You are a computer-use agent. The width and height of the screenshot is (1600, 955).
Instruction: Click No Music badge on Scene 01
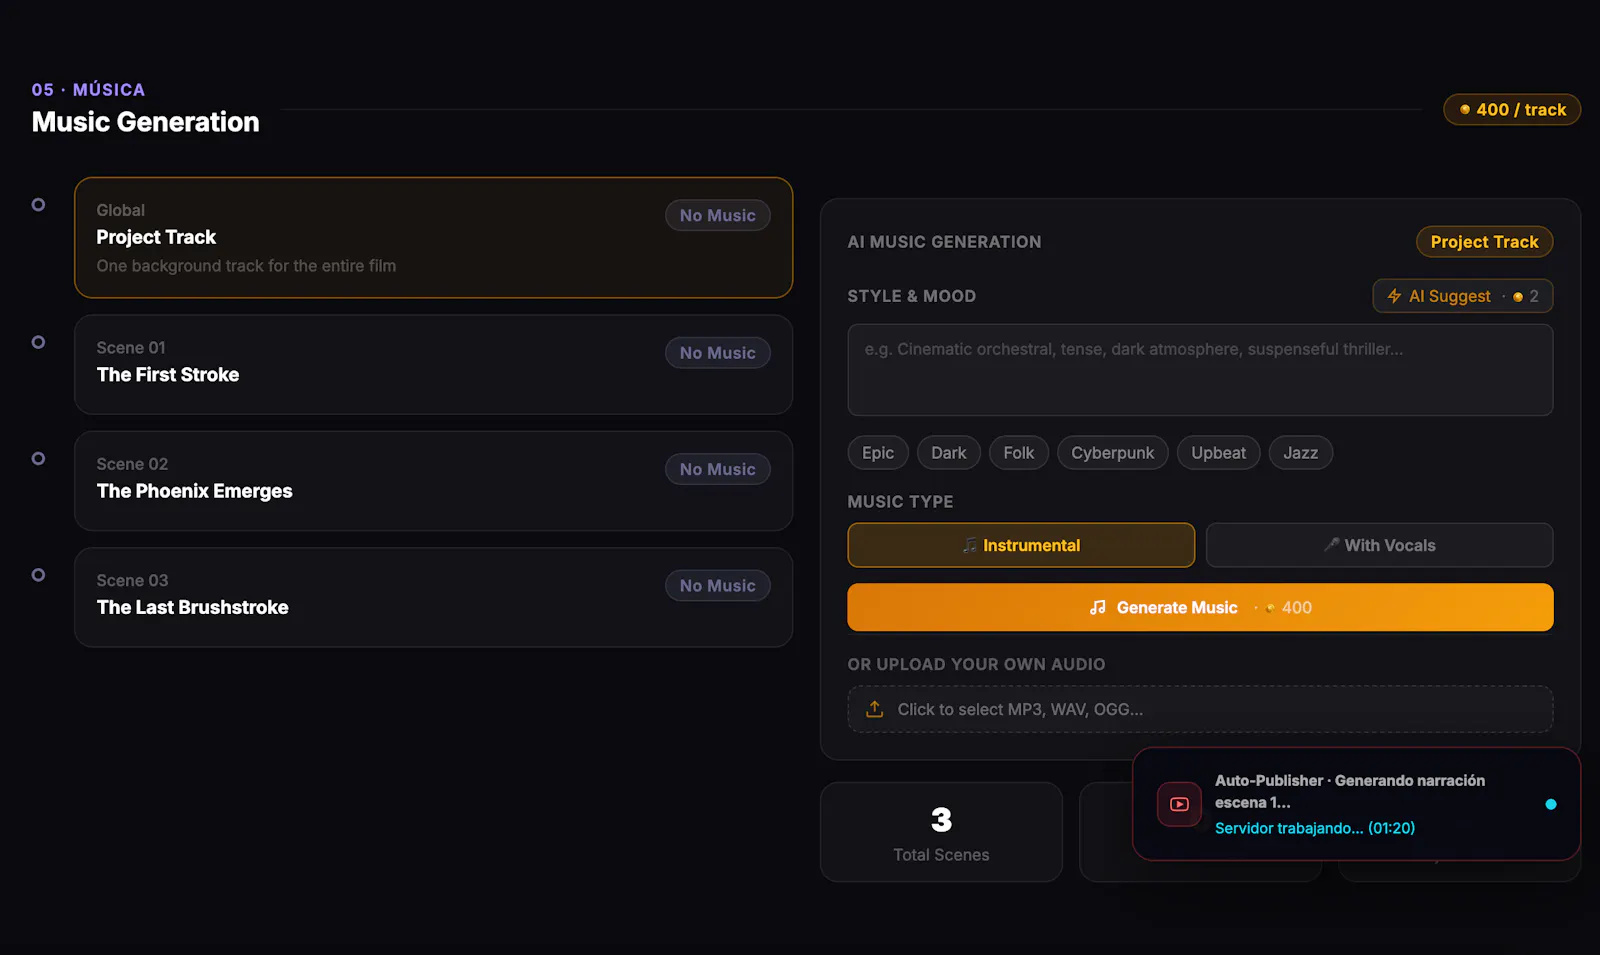(718, 353)
